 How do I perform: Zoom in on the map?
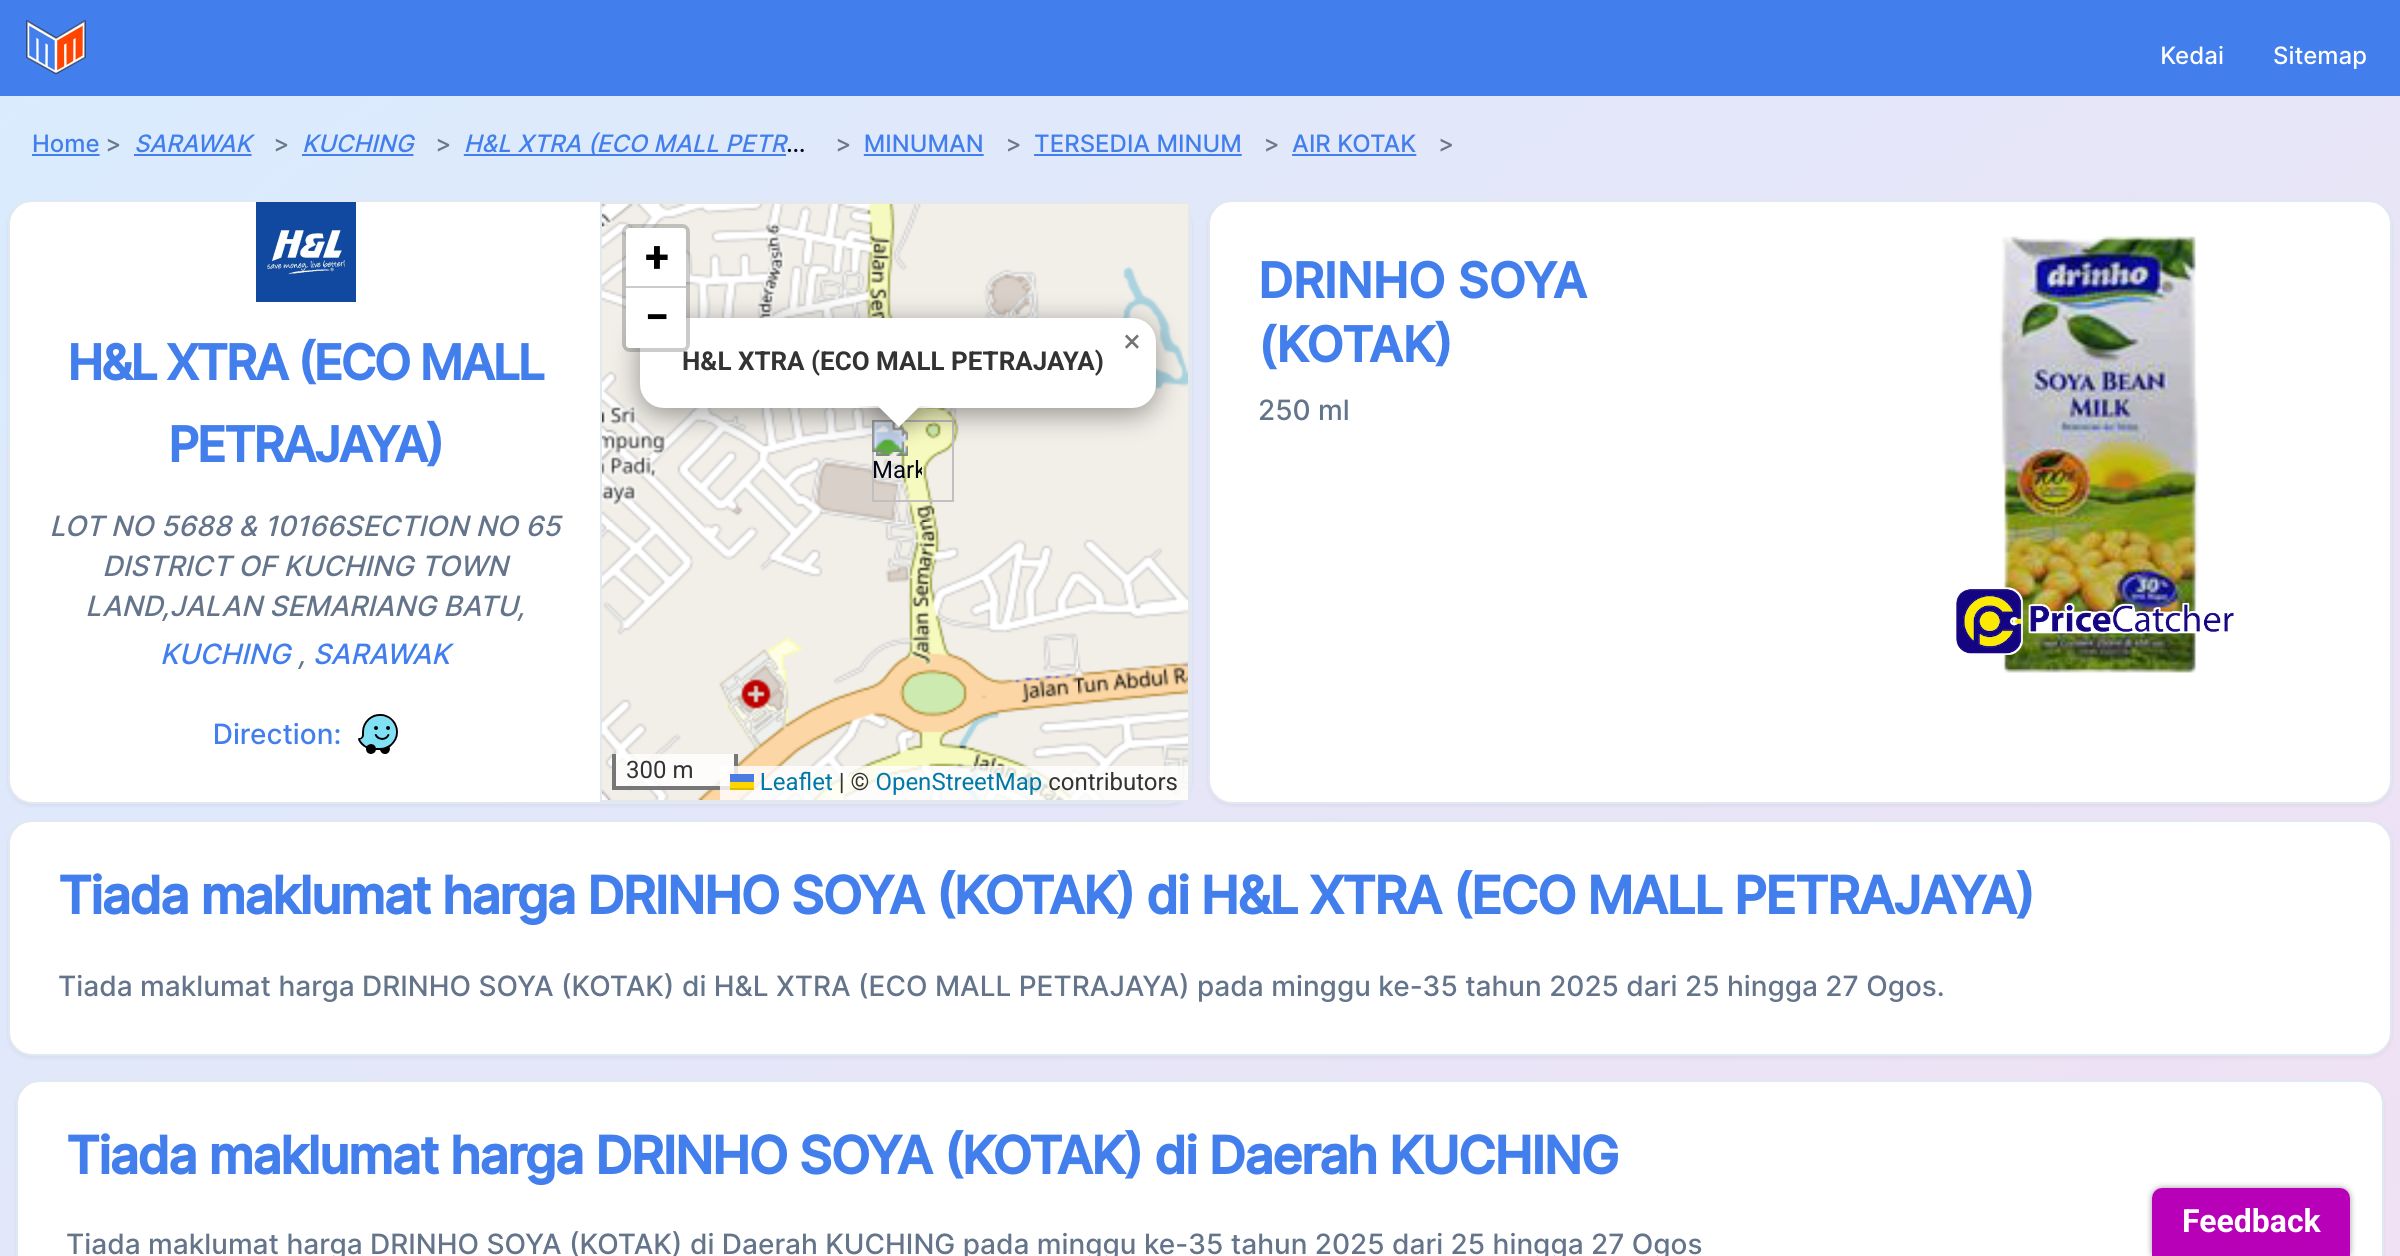coord(656,258)
